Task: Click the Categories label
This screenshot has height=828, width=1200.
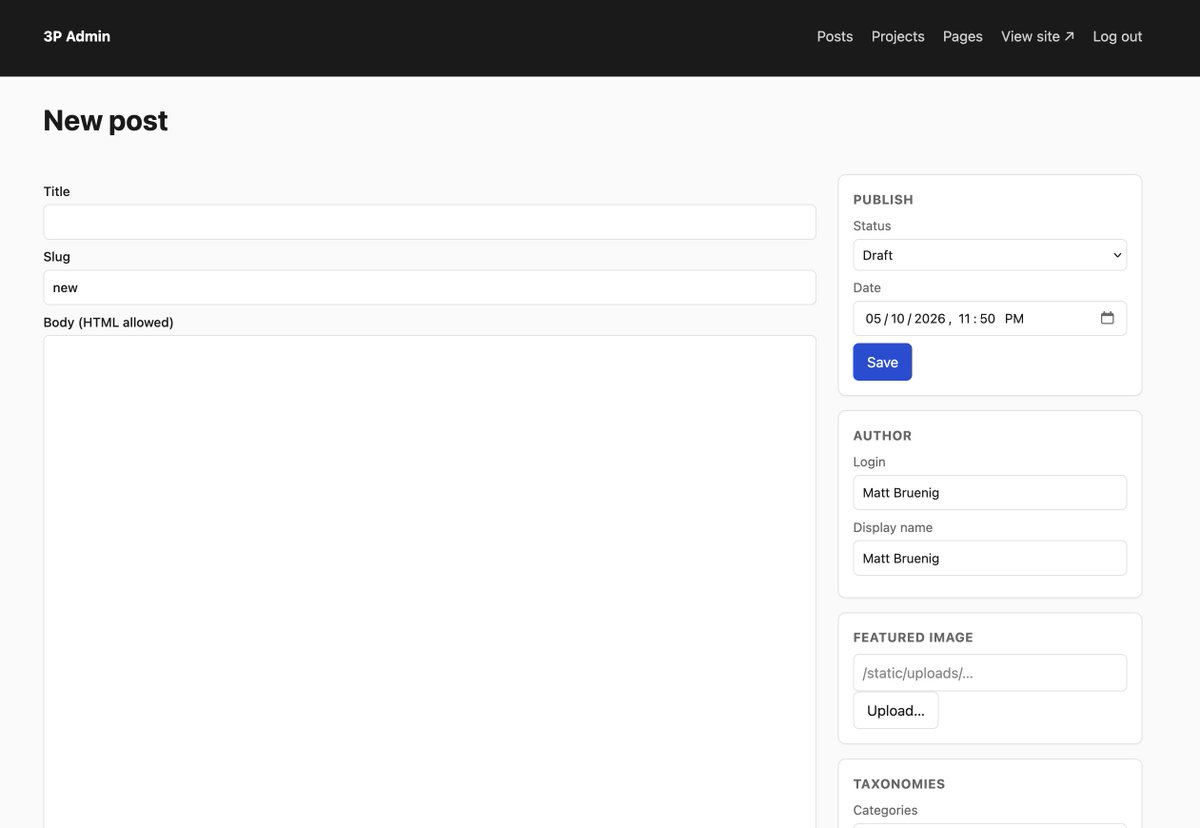Action: click(885, 810)
